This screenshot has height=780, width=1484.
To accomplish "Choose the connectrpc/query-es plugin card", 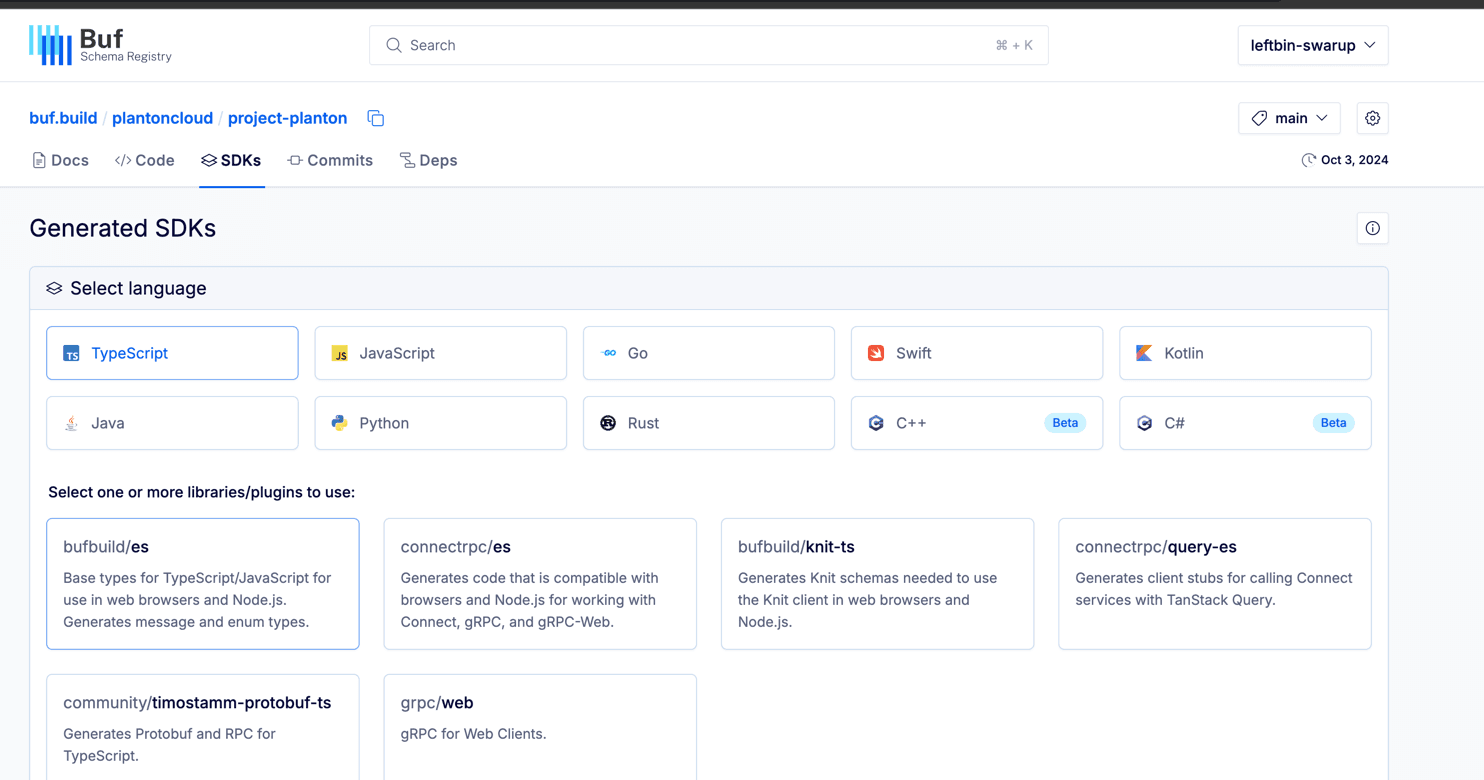I will pyautogui.click(x=1215, y=584).
